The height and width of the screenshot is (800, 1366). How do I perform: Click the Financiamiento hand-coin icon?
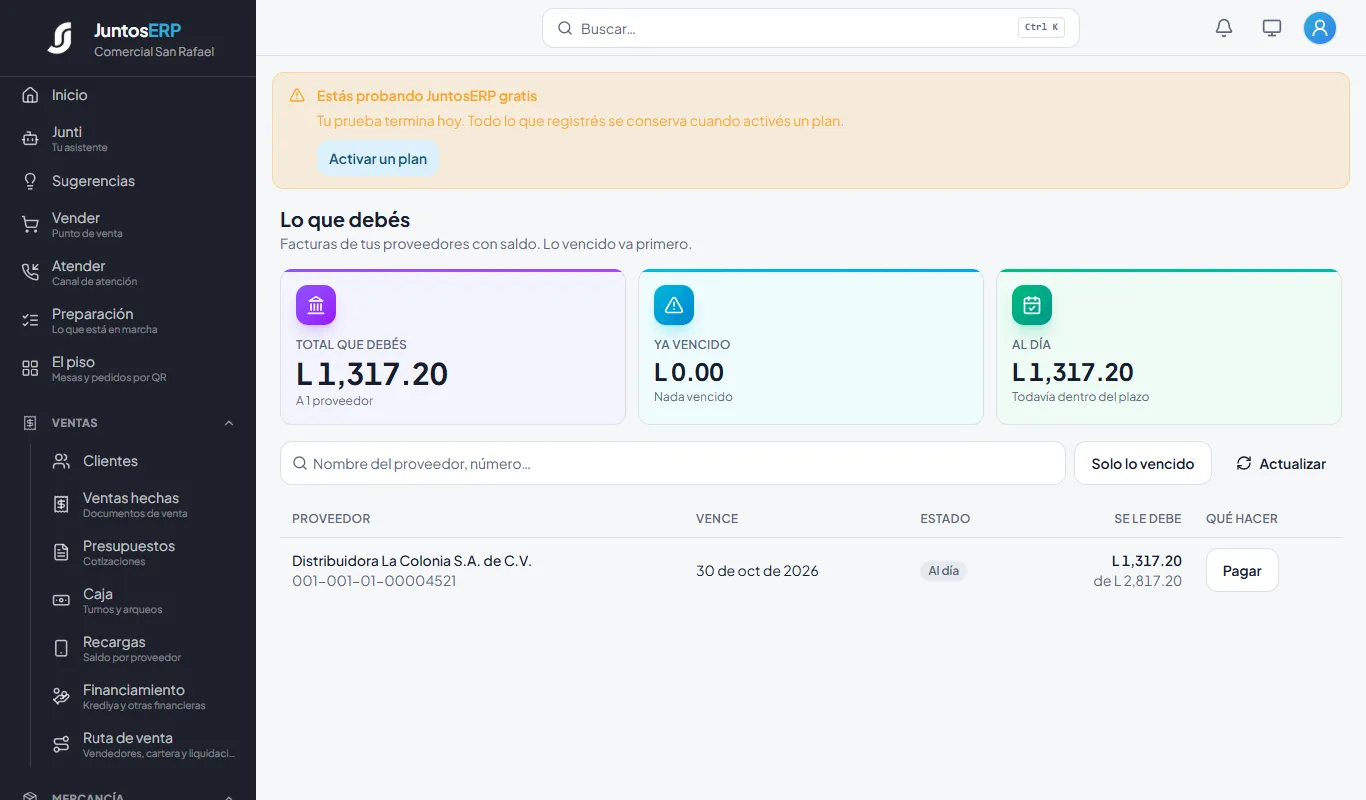coord(61,697)
